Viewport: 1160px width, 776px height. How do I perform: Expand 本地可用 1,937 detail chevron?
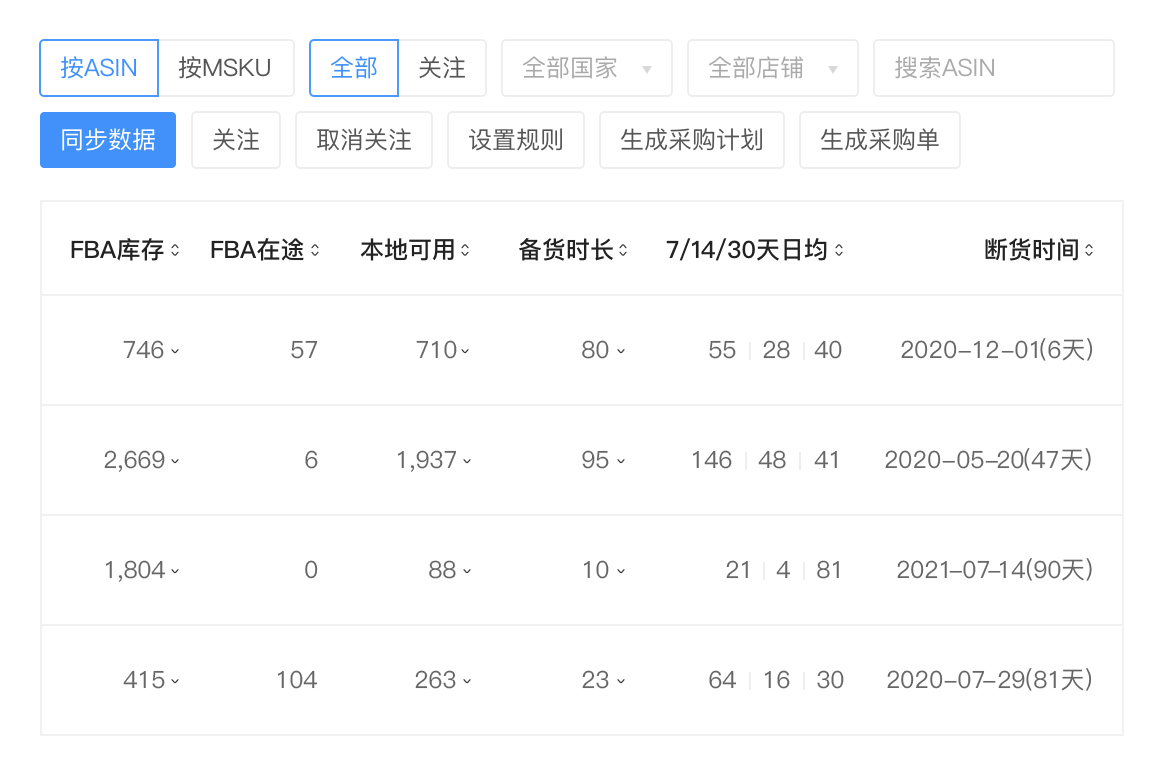click(466, 461)
